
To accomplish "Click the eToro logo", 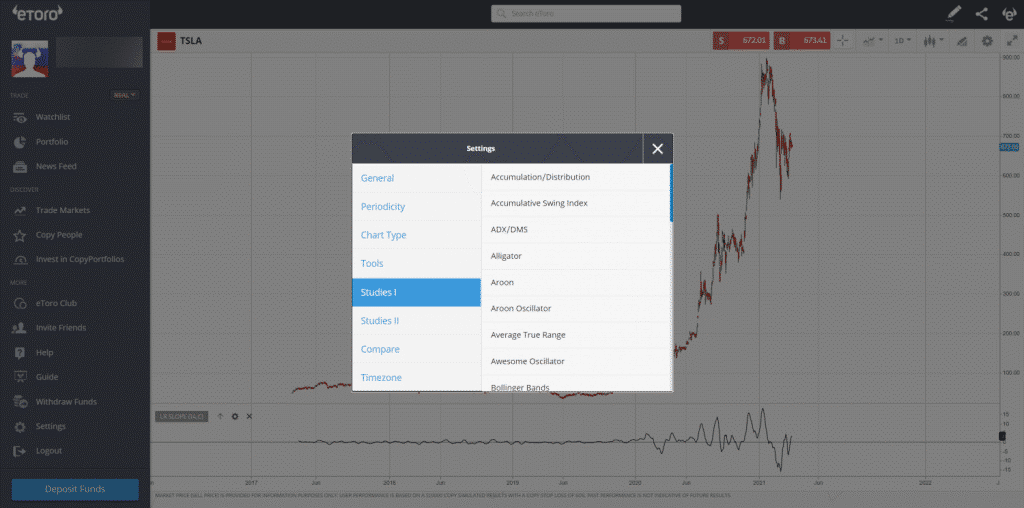I will coord(37,12).
